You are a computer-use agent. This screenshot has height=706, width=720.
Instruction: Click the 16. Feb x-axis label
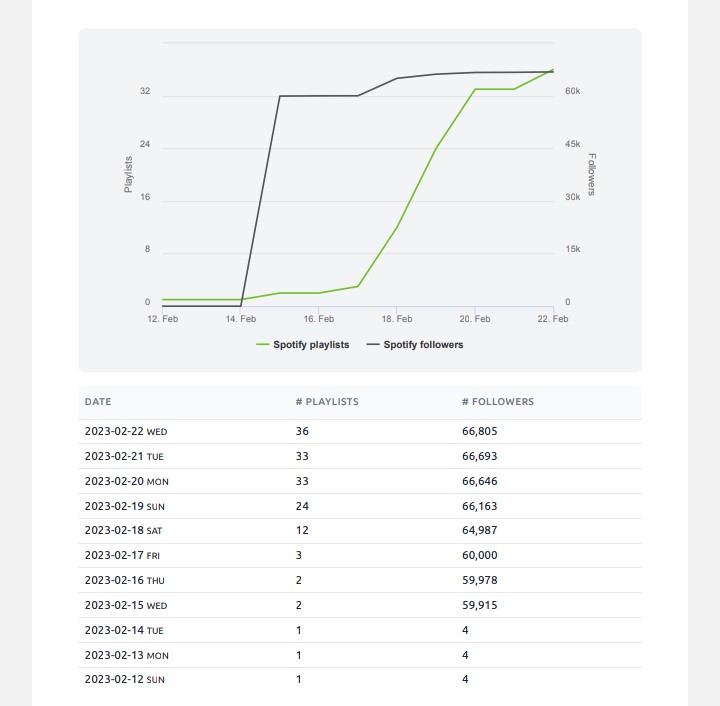[319, 319]
